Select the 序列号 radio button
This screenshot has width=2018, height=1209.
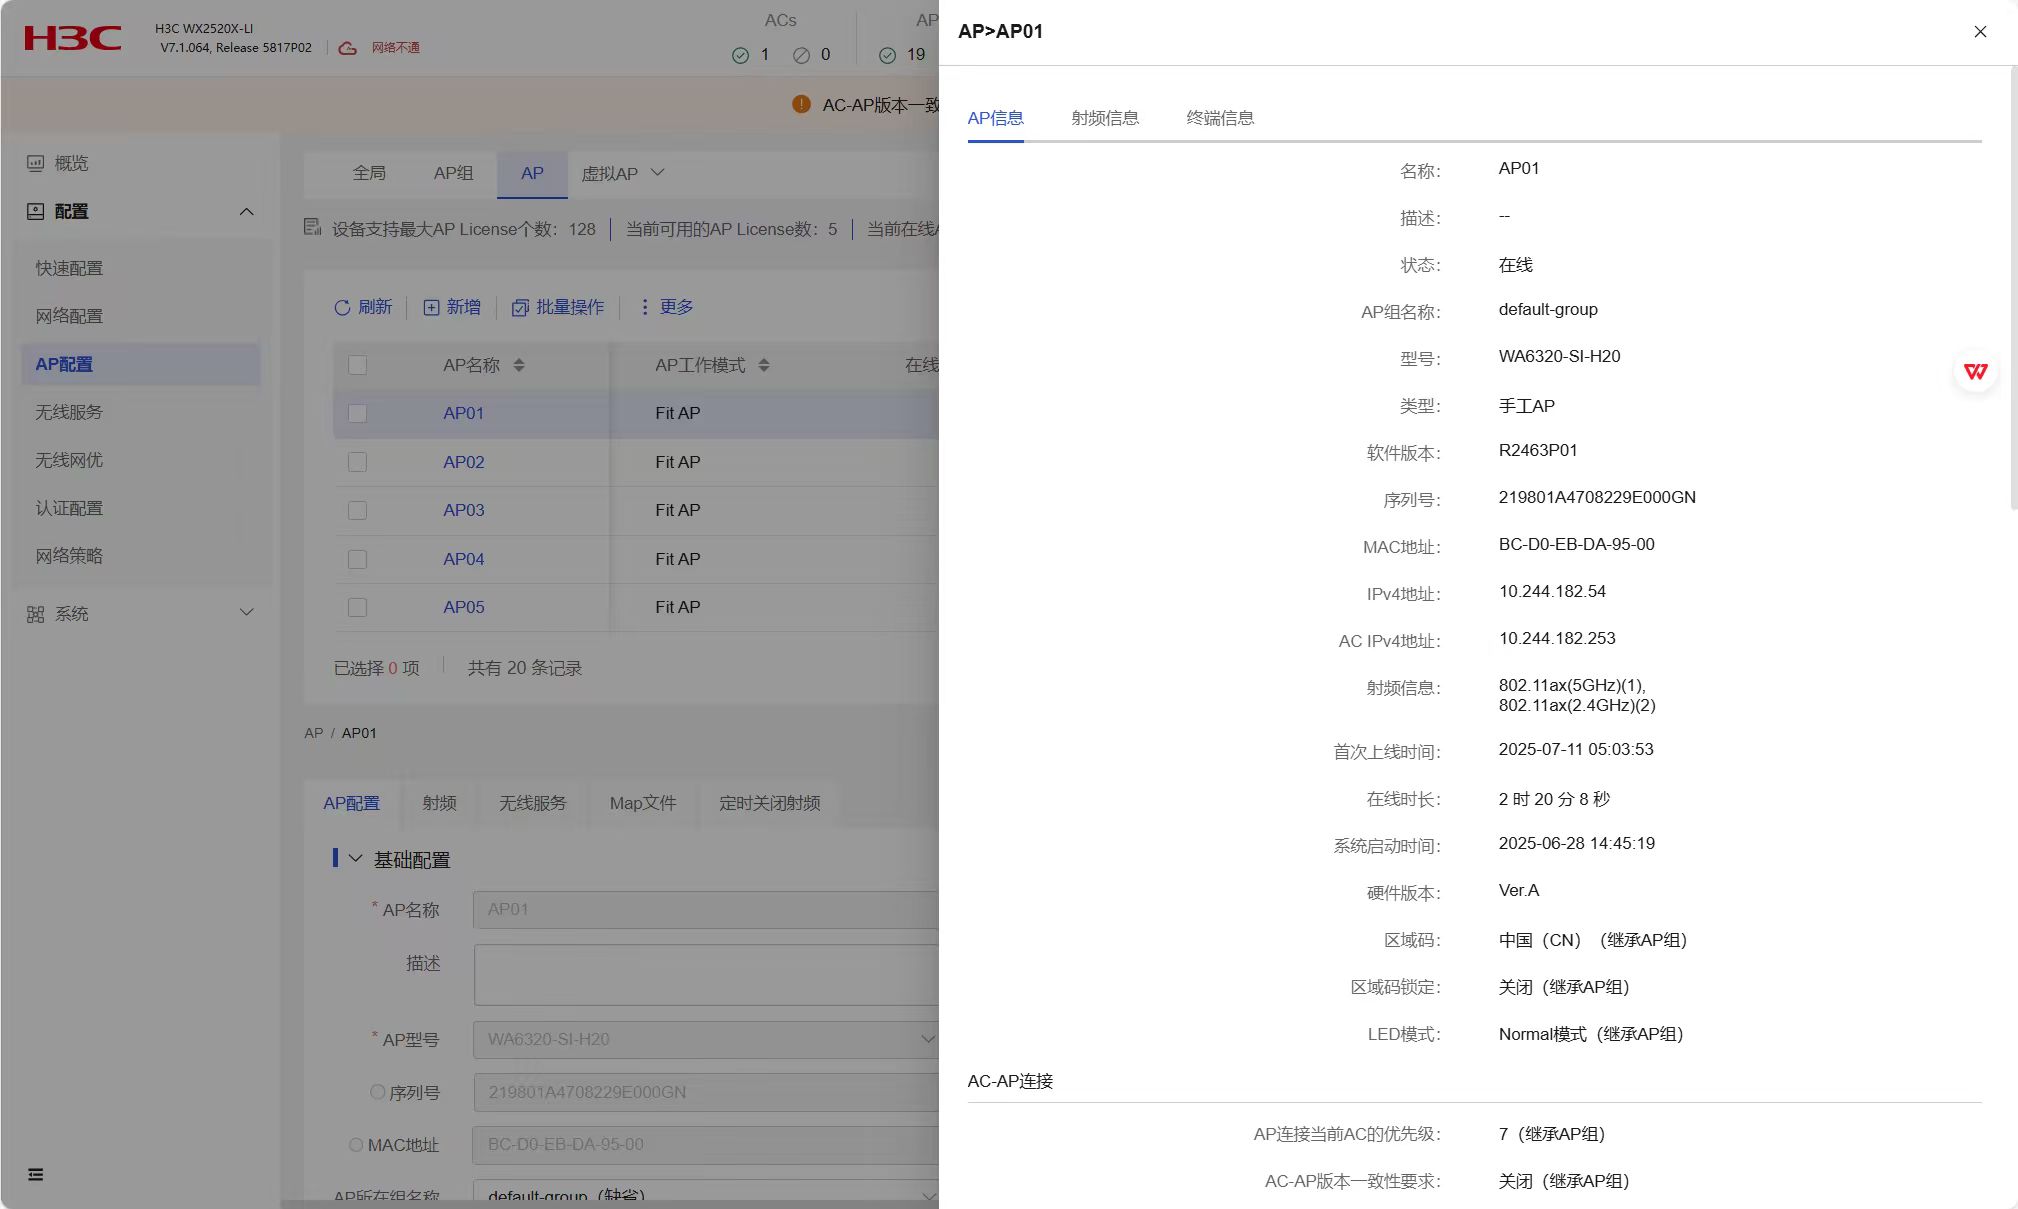(377, 1092)
